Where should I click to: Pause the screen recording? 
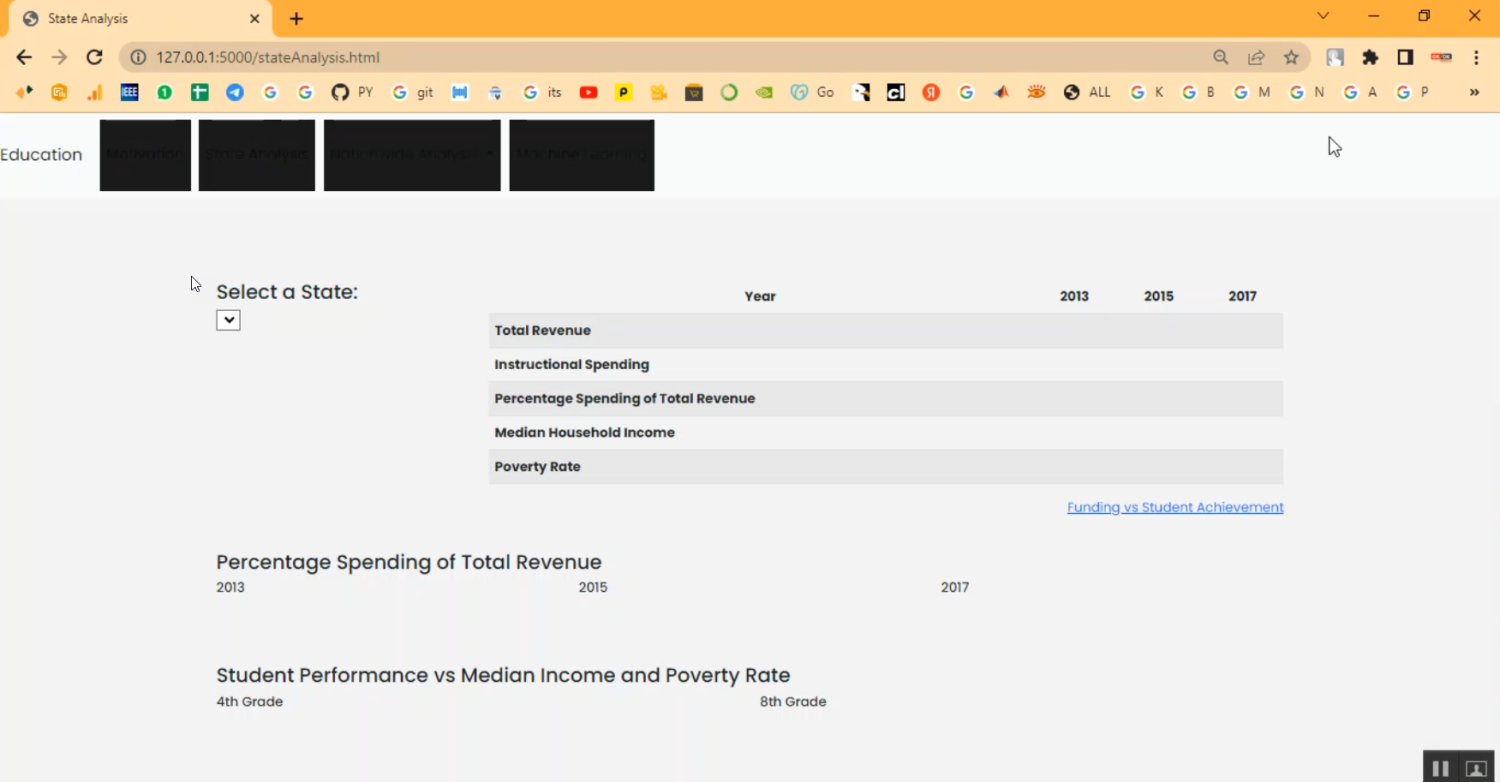(x=1440, y=768)
